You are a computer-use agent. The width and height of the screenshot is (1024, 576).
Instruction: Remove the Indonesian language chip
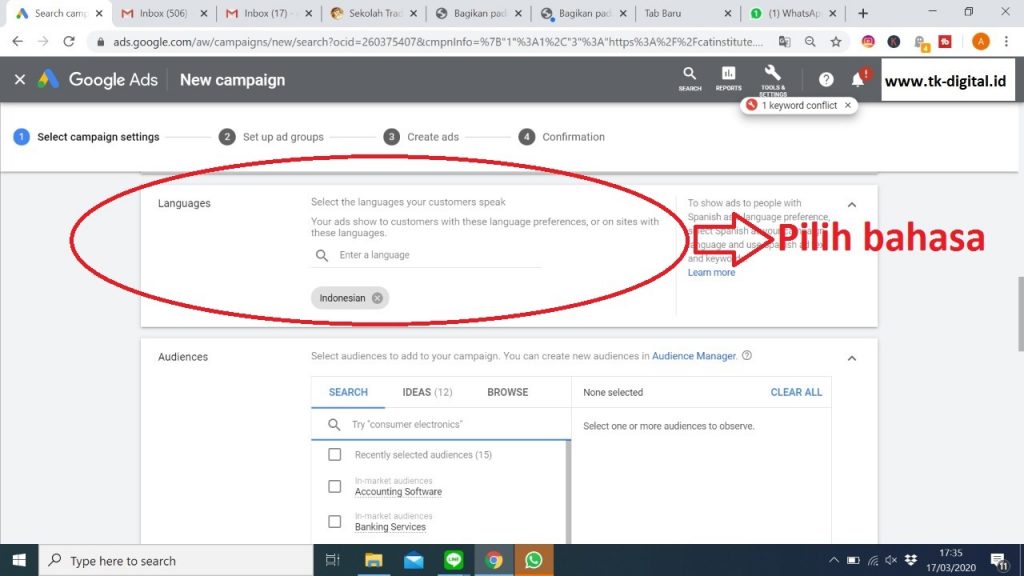point(377,298)
